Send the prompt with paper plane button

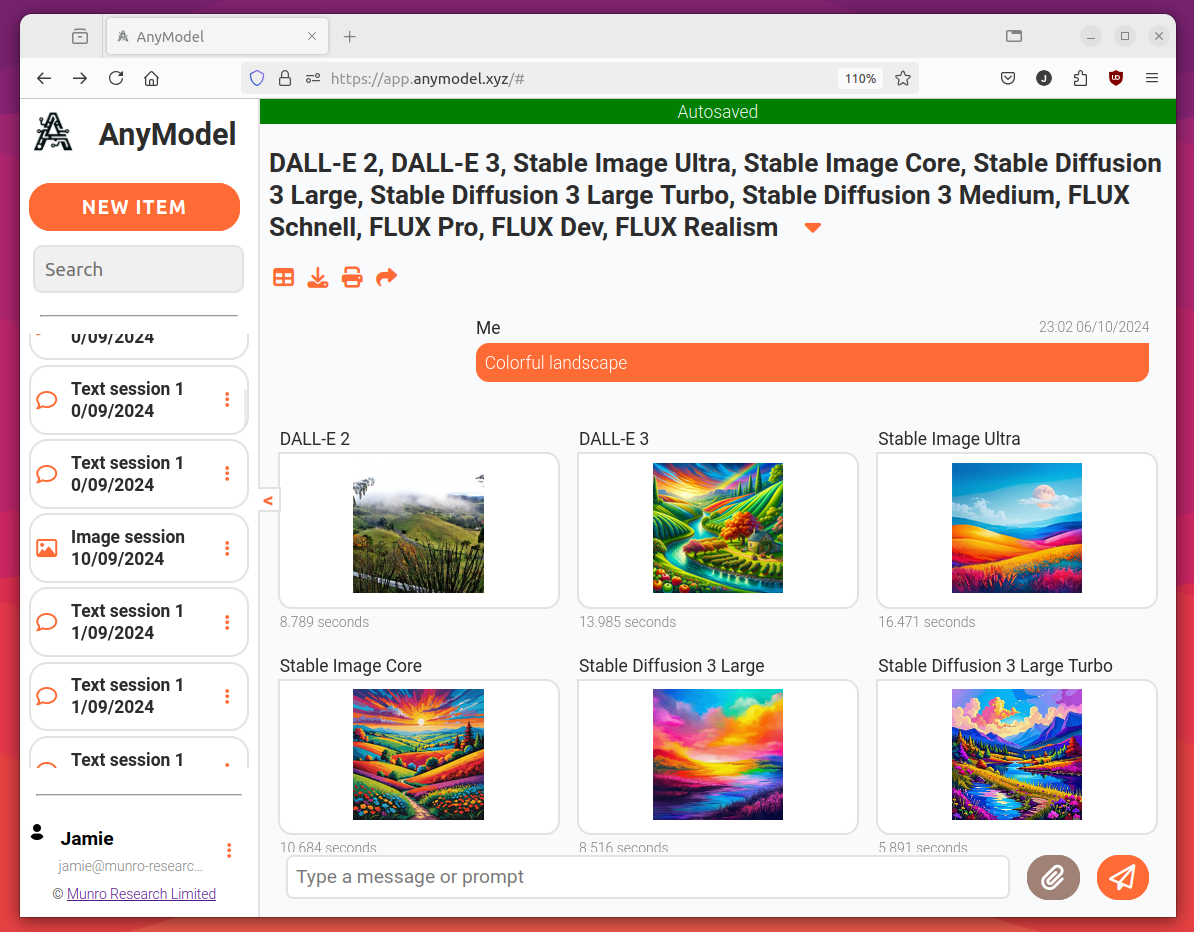1122,877
